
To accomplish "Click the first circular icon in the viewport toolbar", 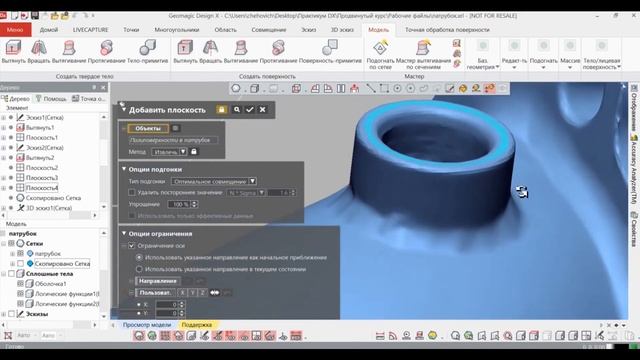I will pos(236,88).
